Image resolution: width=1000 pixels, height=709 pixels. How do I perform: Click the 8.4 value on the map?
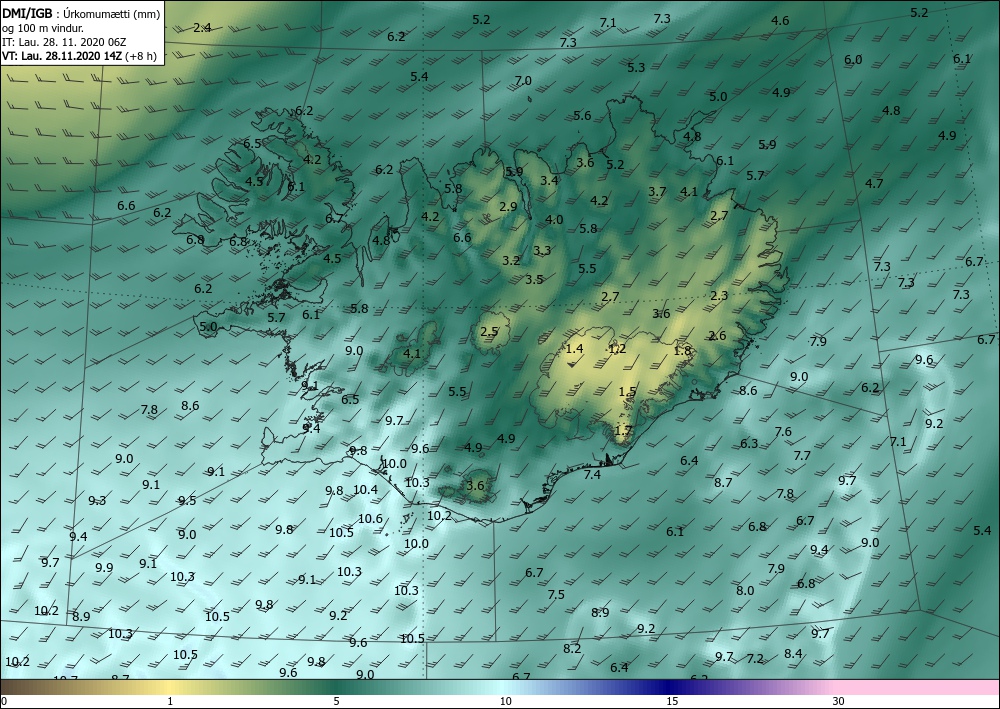pyautogui.click(x=793, y=653)
